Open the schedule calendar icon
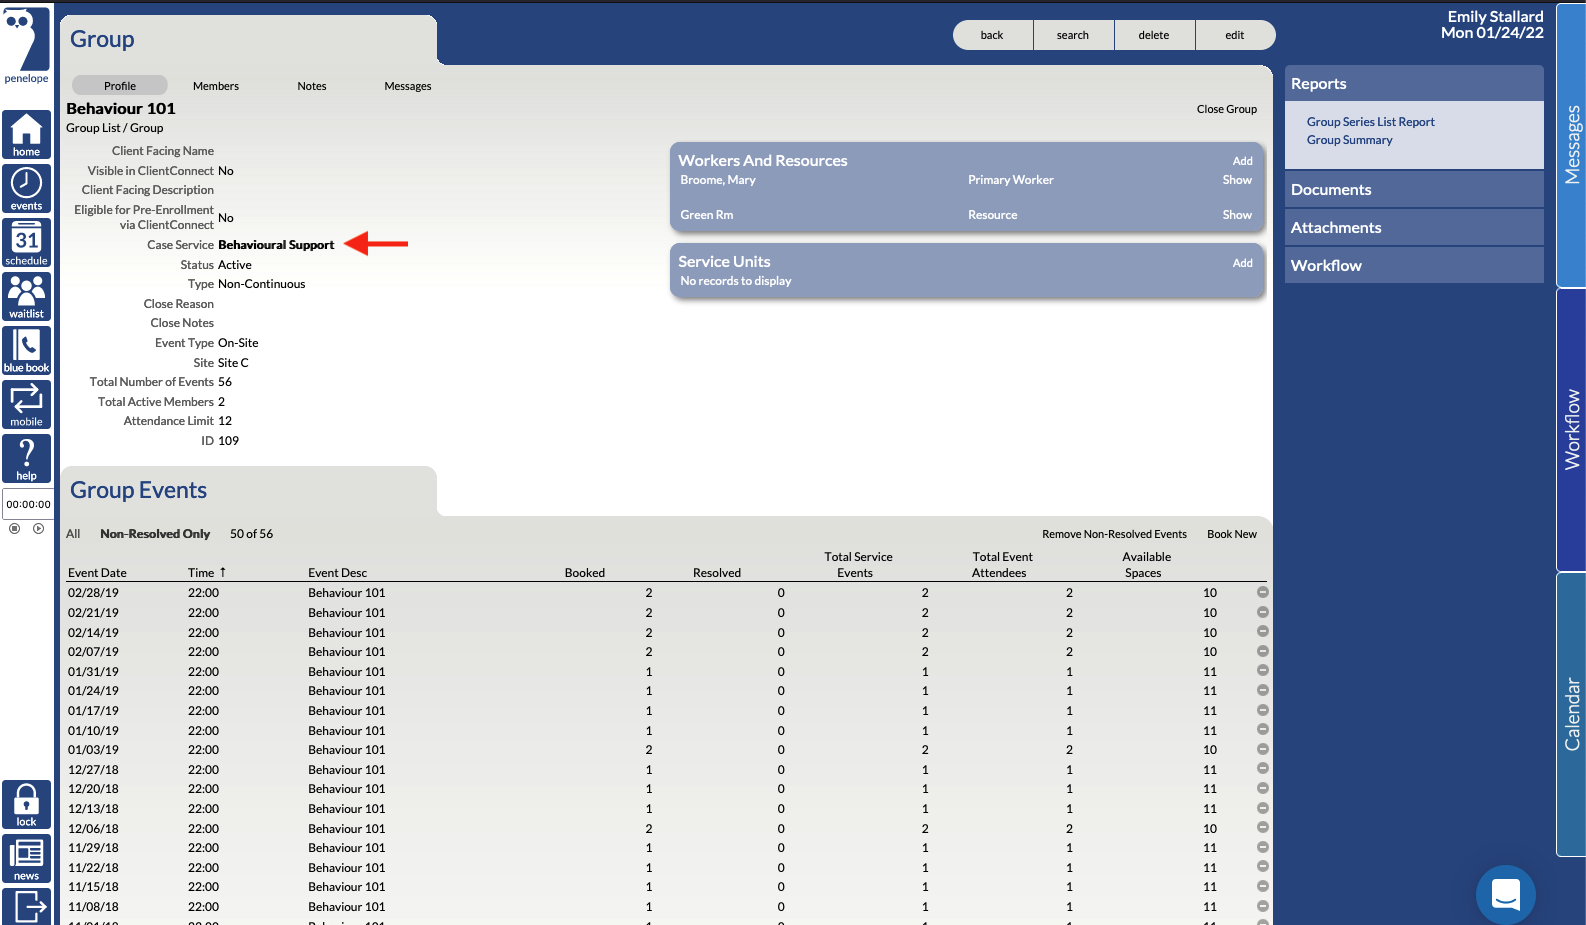This screenshot has width=1586, height=925. pos(26,243)
